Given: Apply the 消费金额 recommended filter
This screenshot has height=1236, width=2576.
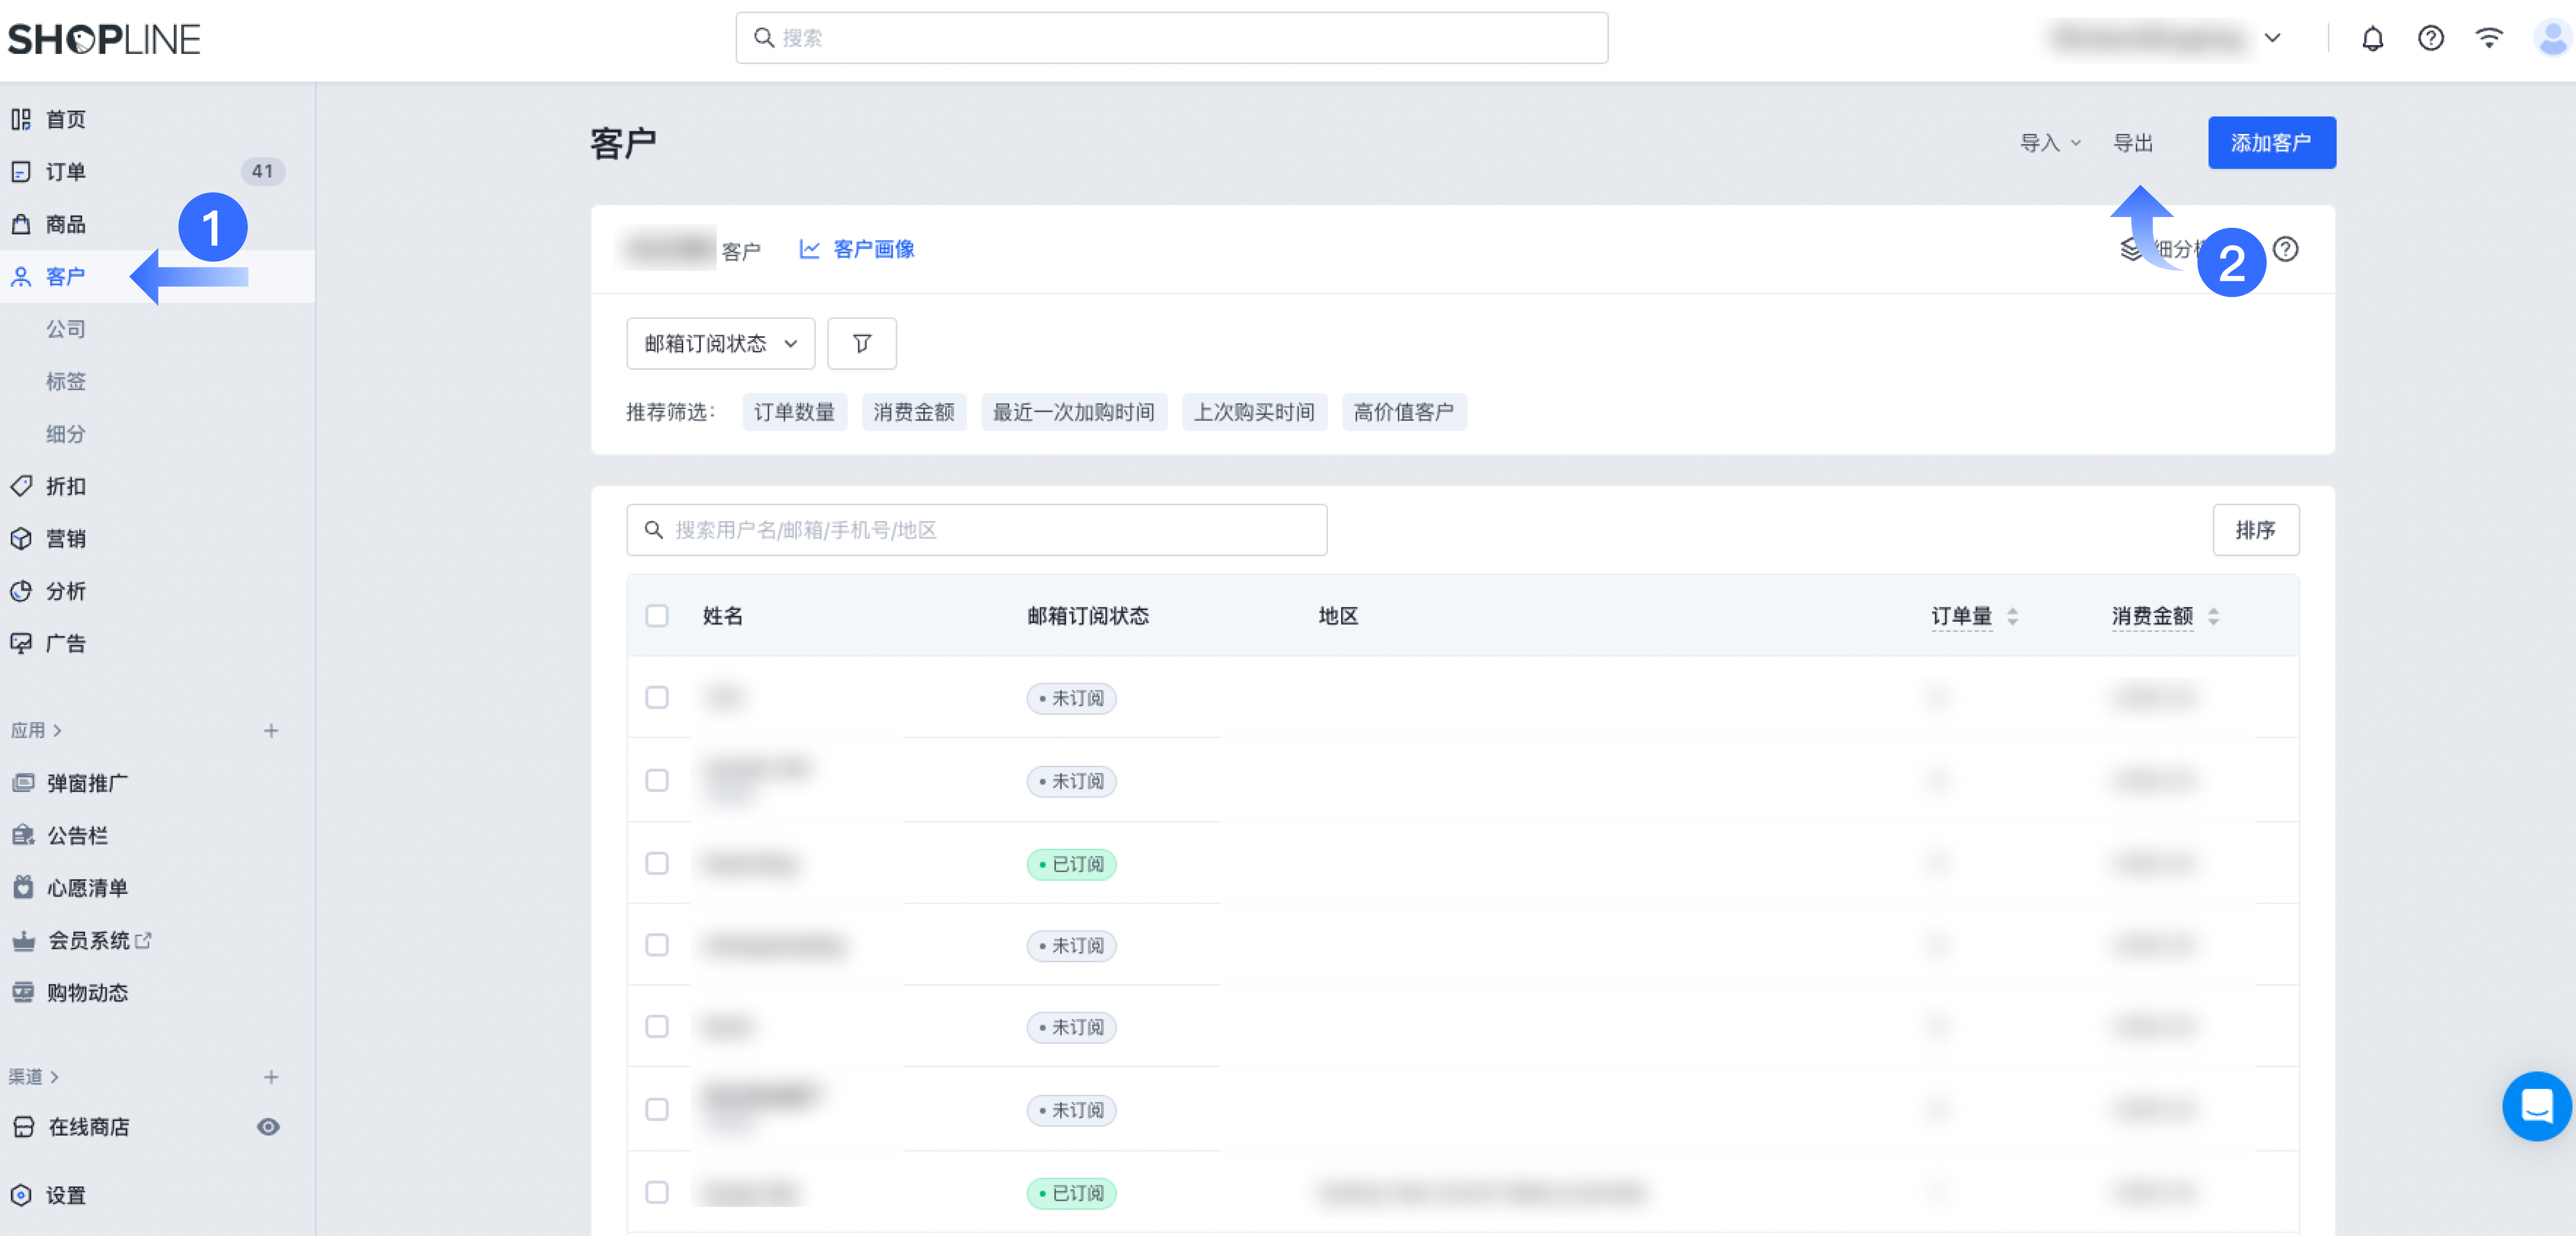Looking at the screenshot, I should pyautogui.click(x=914, y=412).
